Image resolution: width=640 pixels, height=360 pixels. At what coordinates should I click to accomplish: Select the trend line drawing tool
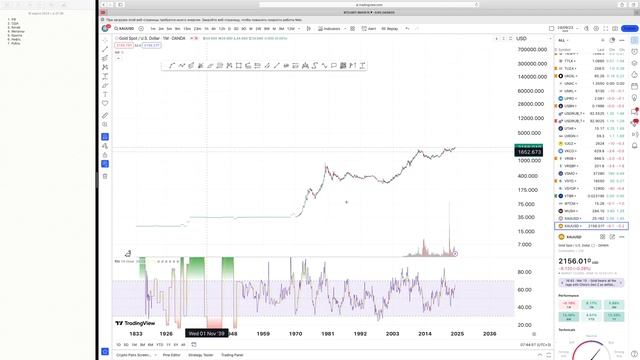point(105,49)
